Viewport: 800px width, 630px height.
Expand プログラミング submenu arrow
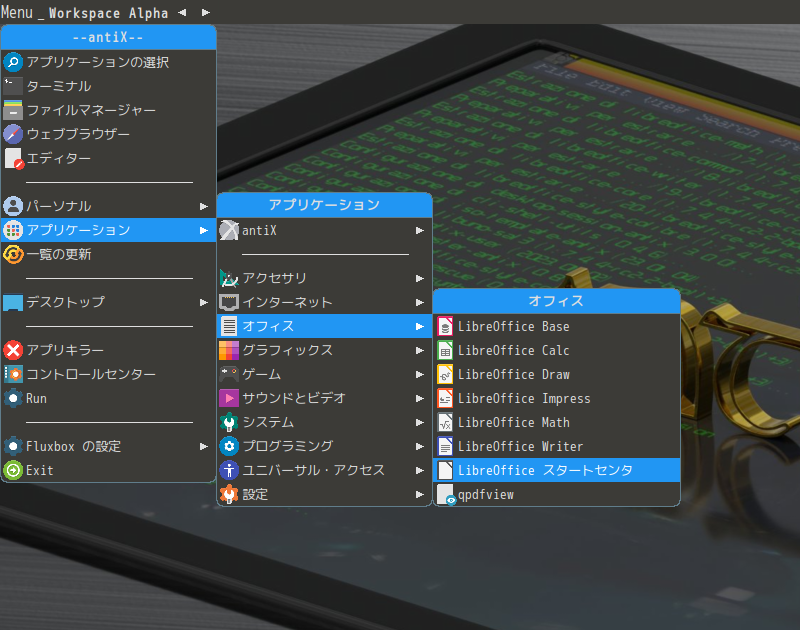(x=420, y=446)
